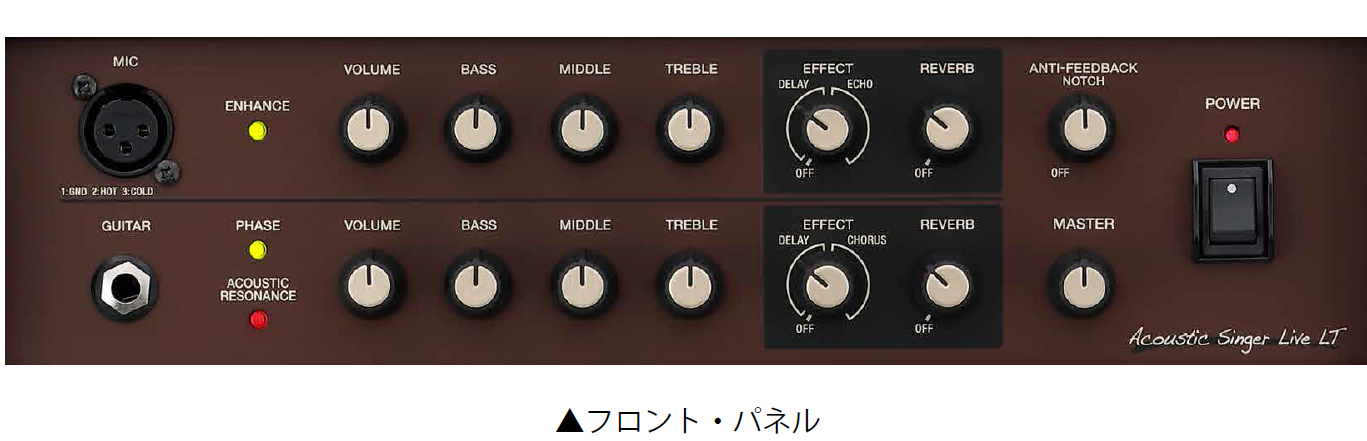1367x441 pixels.
Task: Click the guitar channel VOLUME knob
Action: (371, 286)
